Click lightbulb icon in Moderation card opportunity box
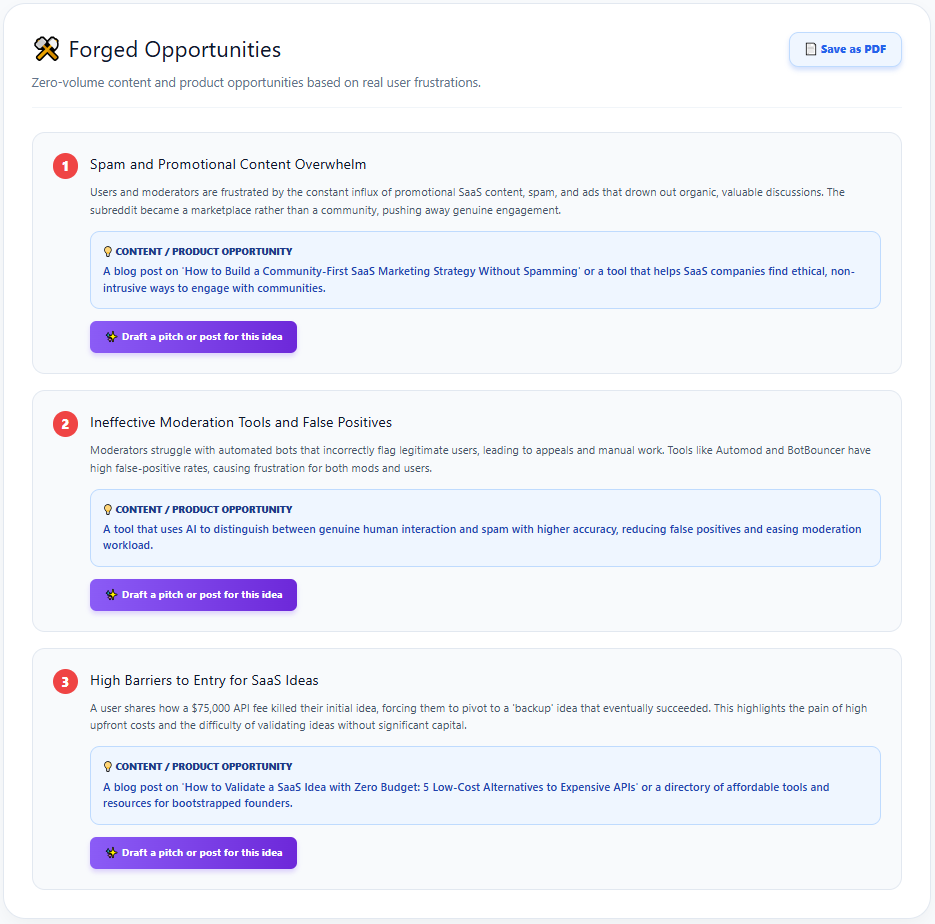This screenshot has height=924, width=935. click(108, 510)
